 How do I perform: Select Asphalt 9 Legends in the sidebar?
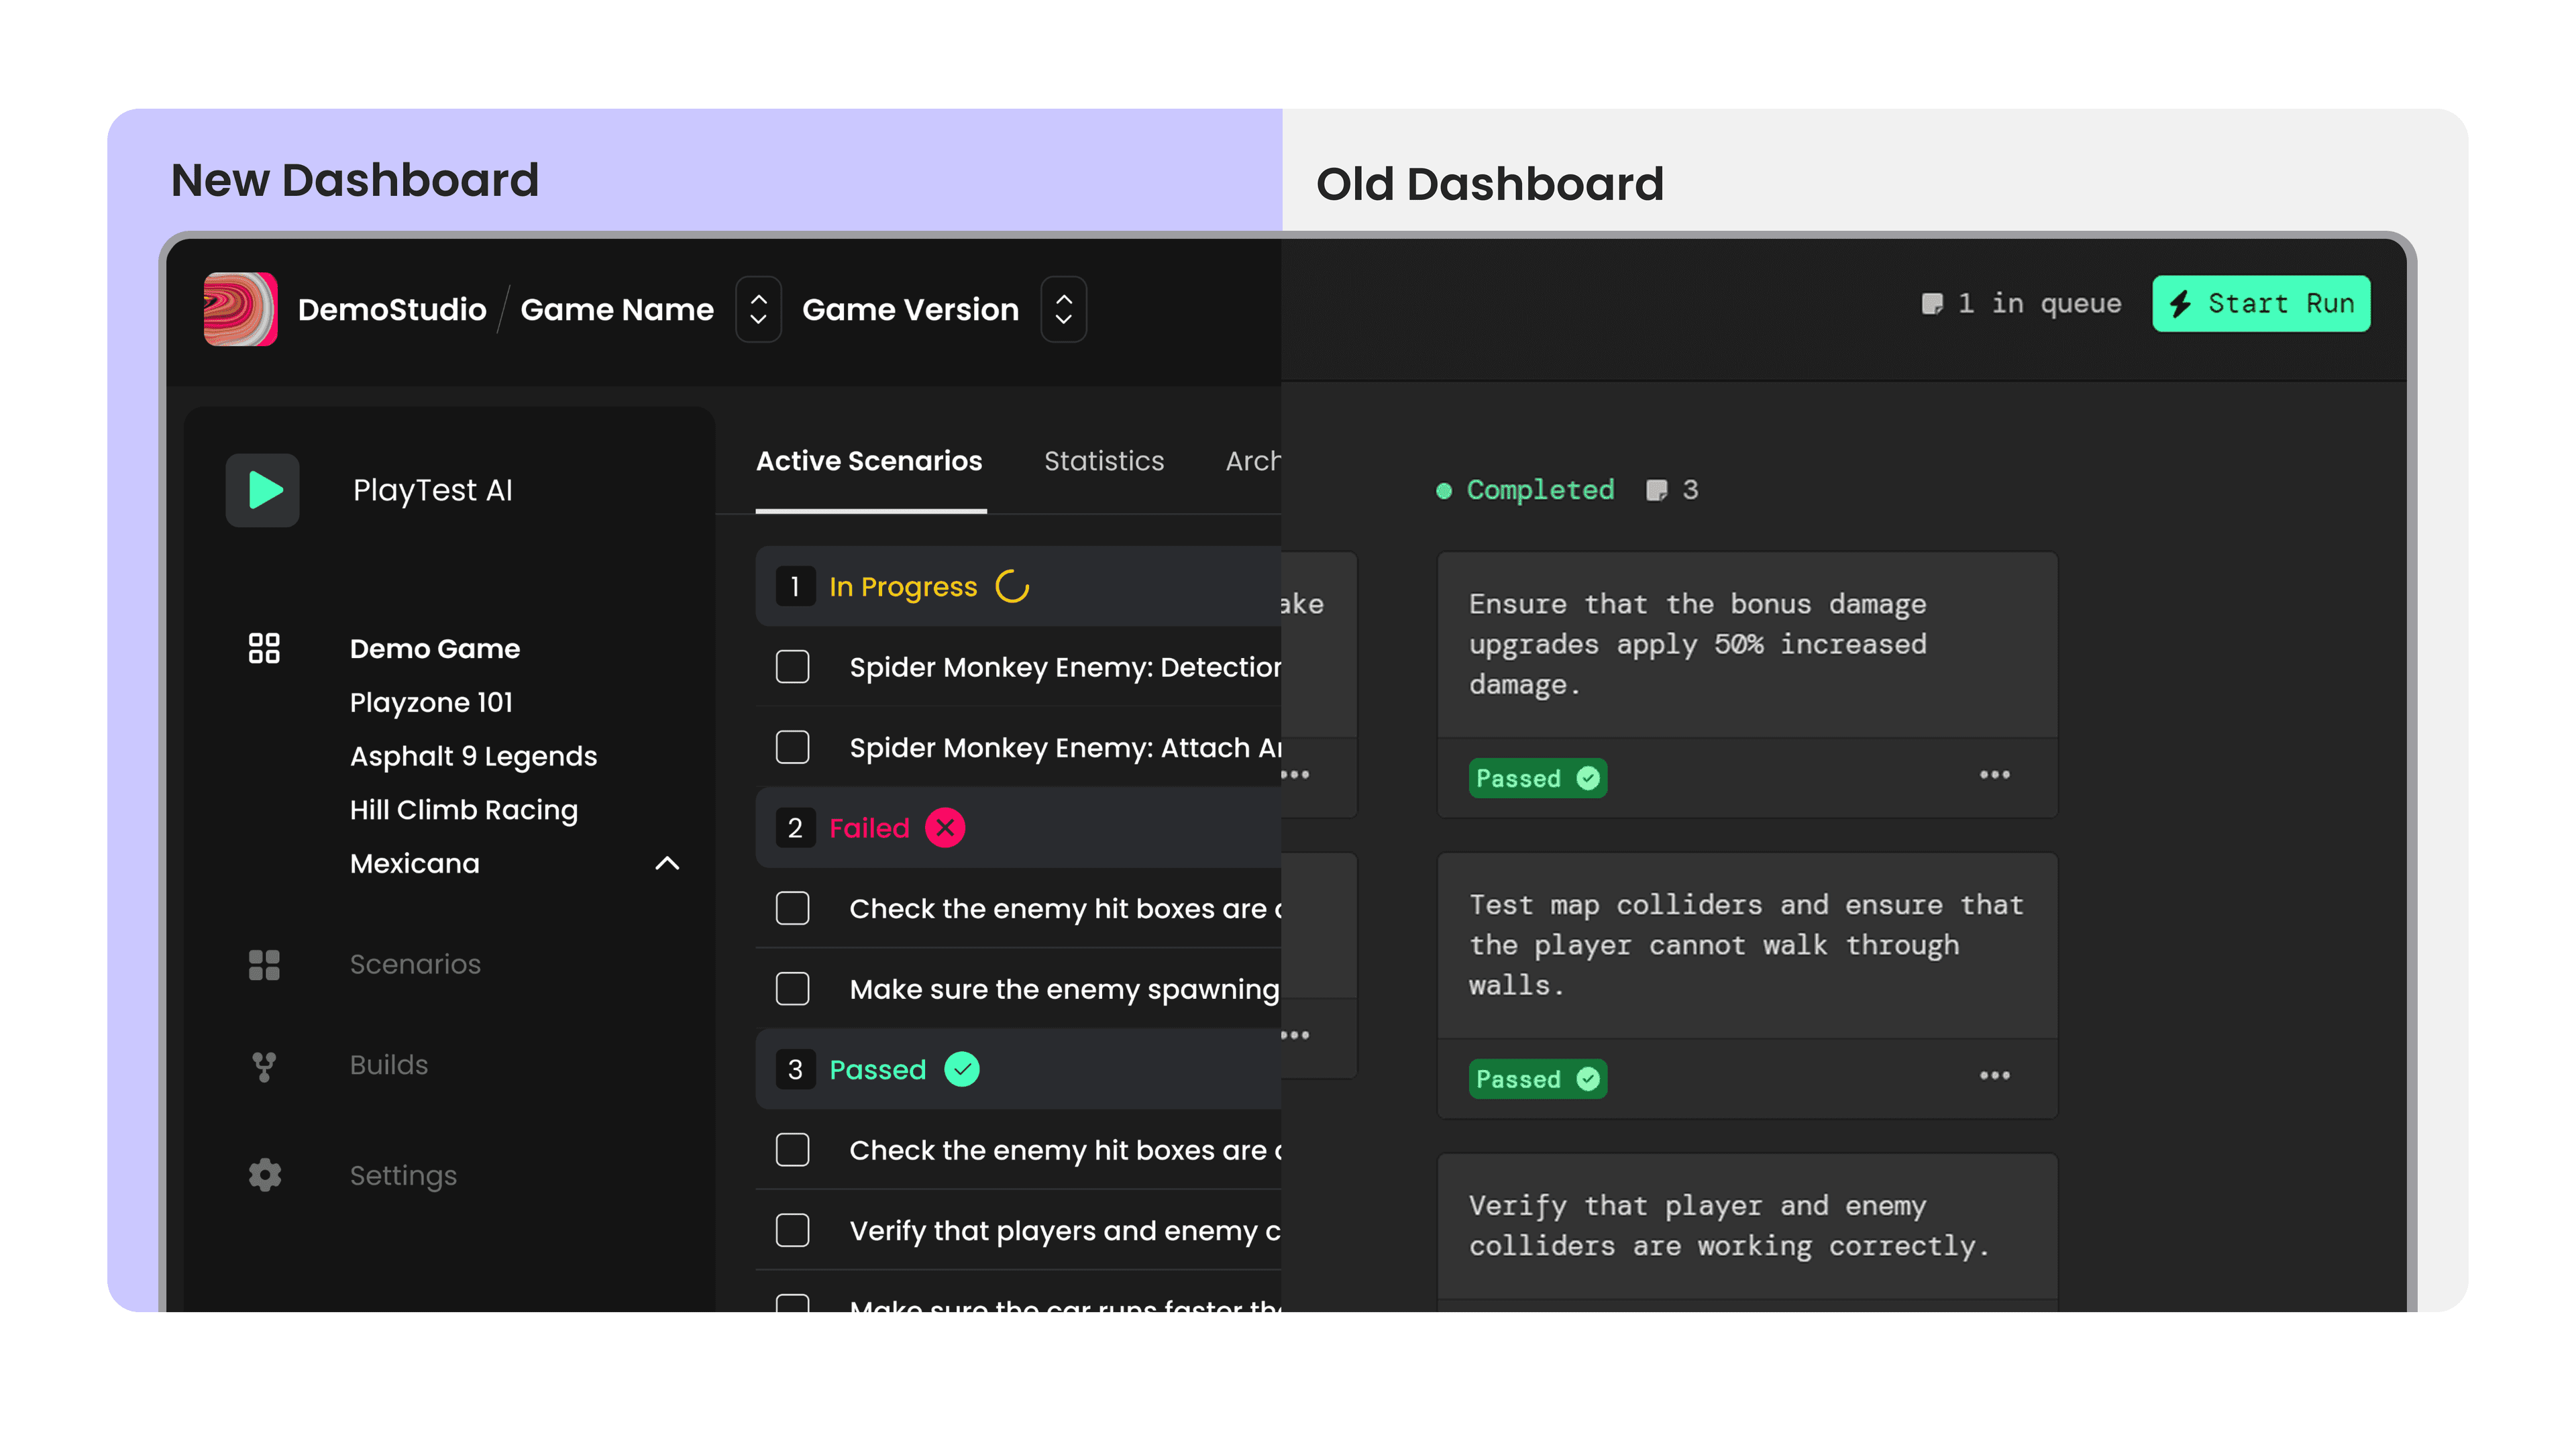[x=473, y=756]
